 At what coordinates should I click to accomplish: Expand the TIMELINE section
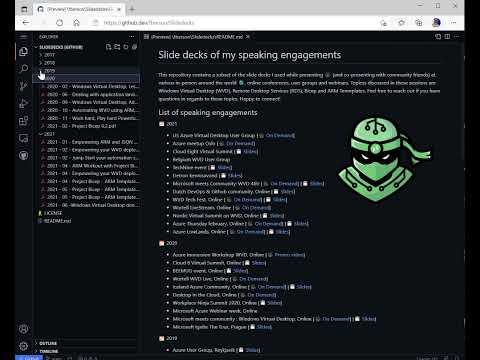click(87, 351)
